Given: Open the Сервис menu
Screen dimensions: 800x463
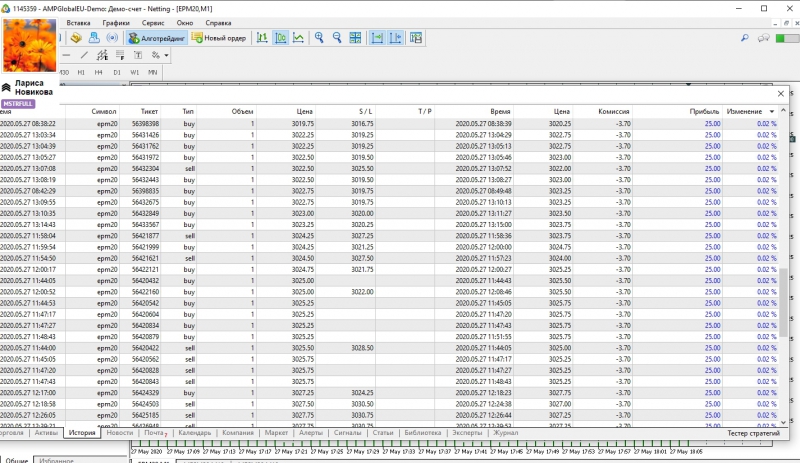Looking at the screenshot, I should tap(154, 21).
